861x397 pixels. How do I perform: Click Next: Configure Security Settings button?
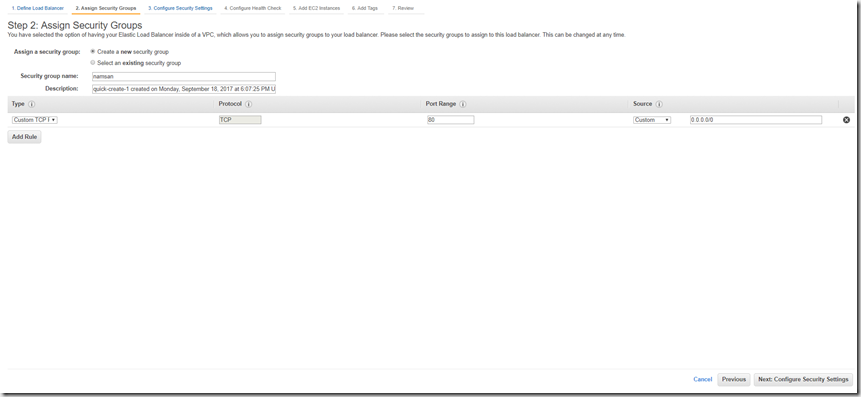coord(803,379)
